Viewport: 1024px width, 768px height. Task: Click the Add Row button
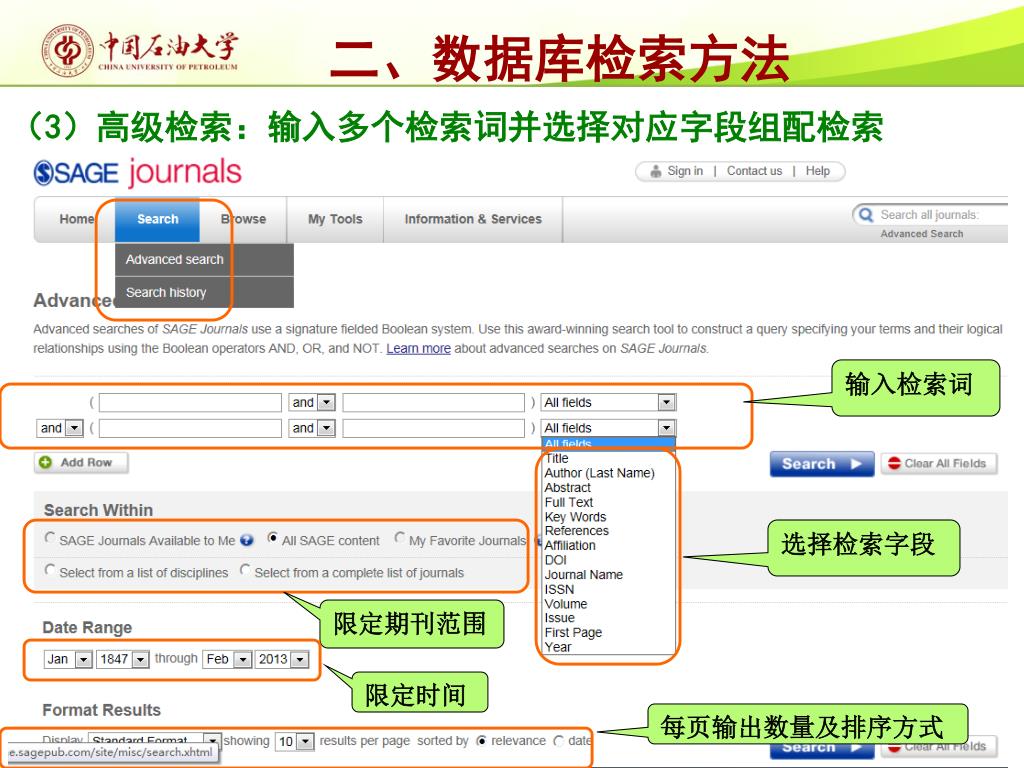click(81, 462)
